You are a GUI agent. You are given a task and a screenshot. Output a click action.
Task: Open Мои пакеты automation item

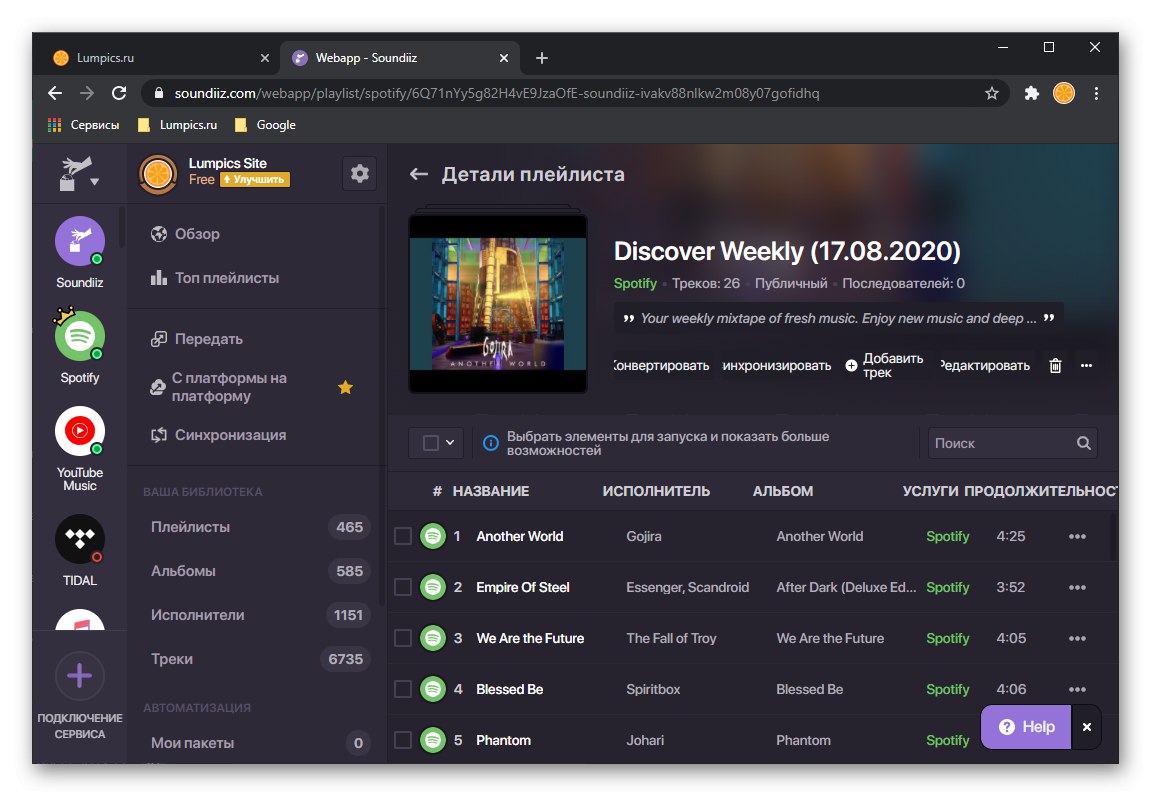258,743
